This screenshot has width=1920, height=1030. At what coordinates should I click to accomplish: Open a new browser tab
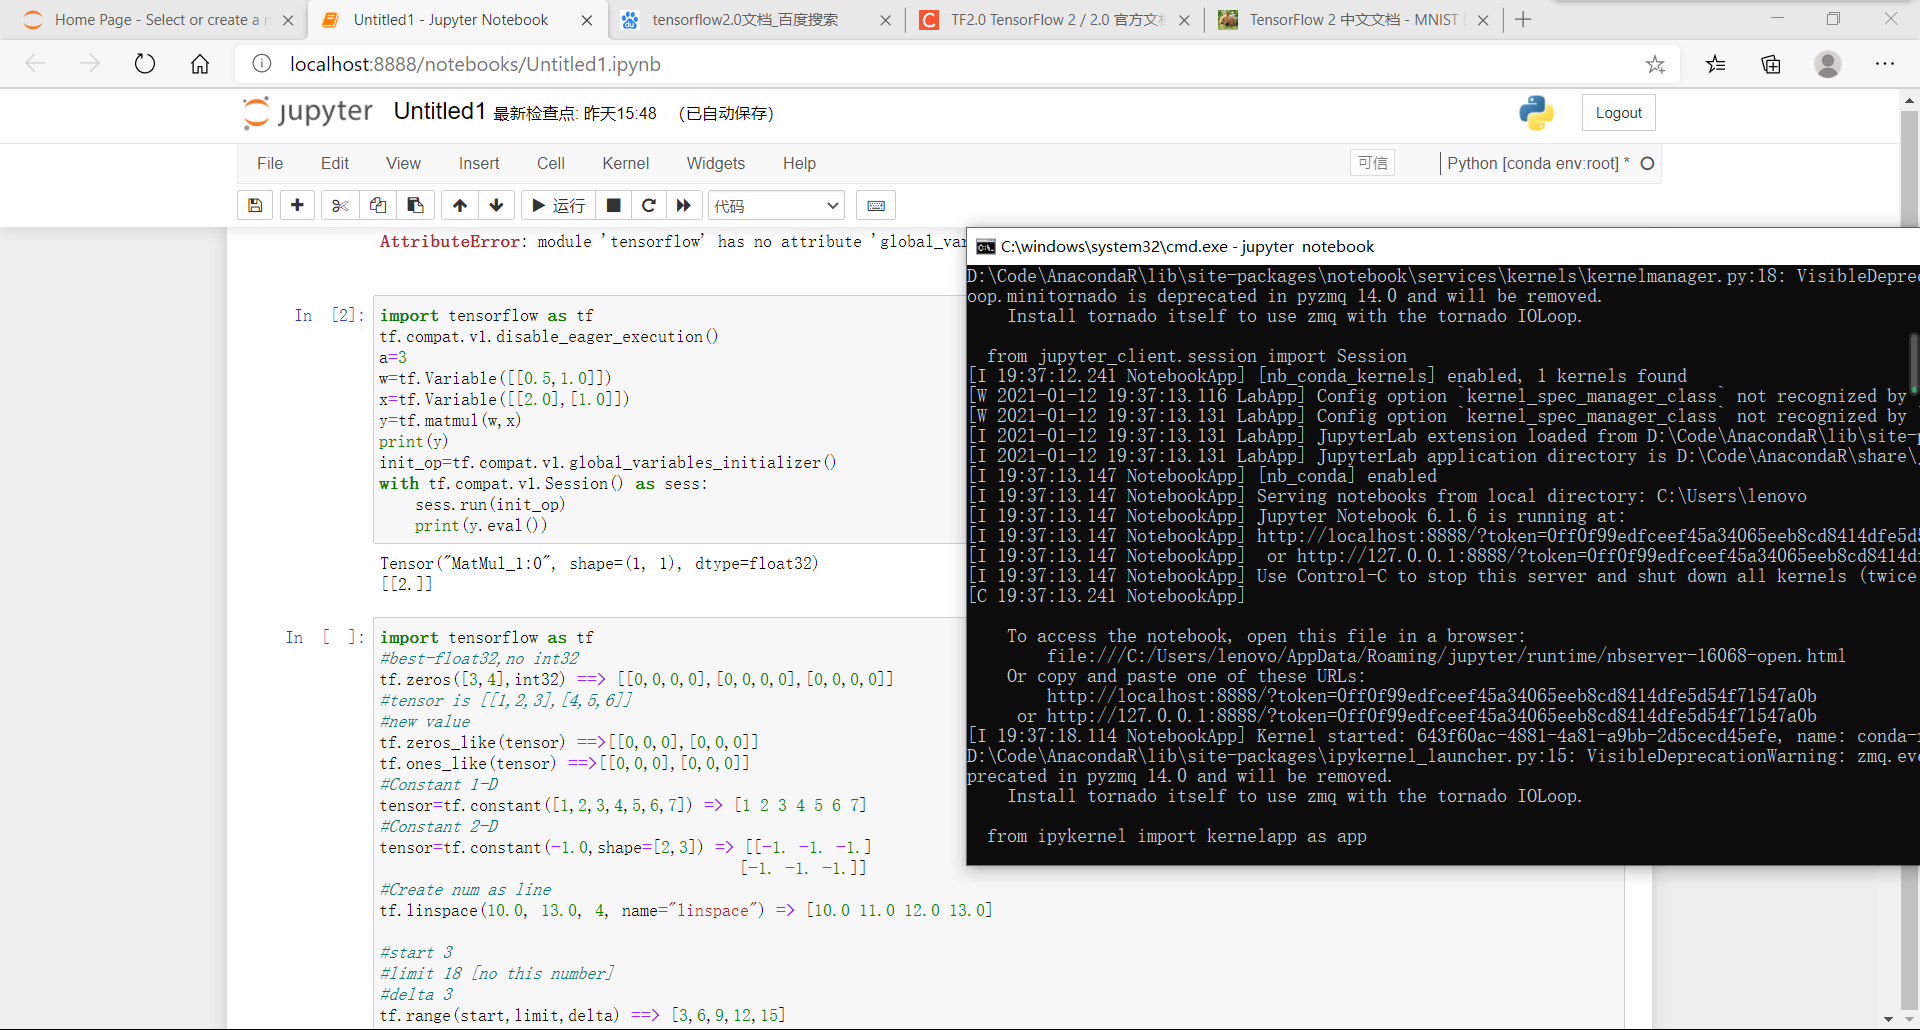[1523, 20]
